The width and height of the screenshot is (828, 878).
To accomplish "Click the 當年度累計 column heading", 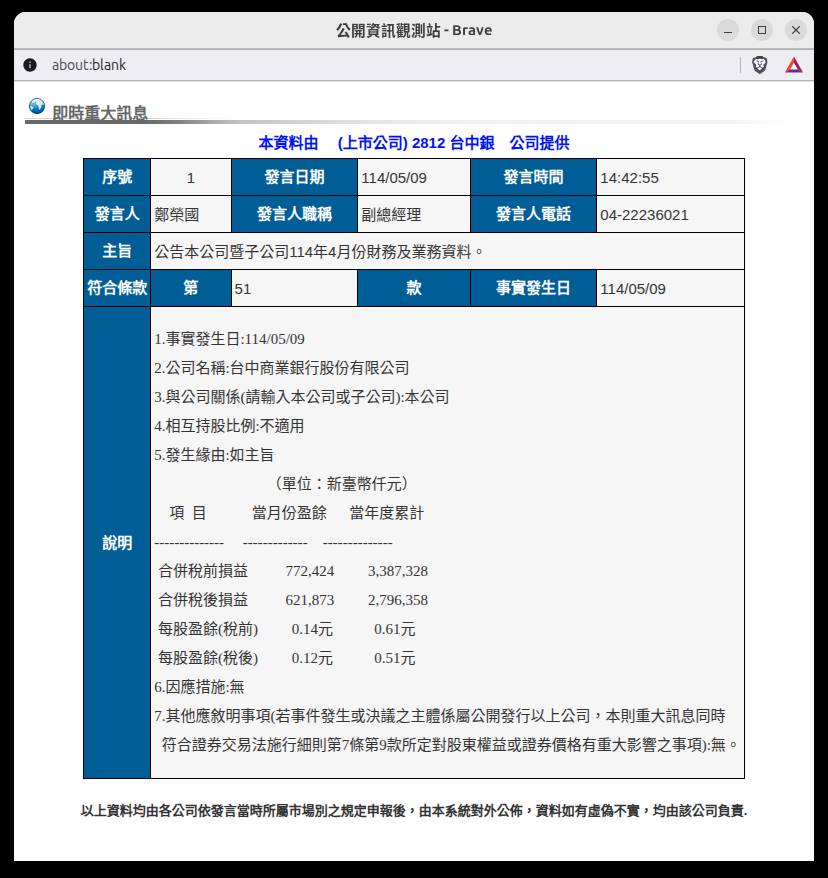I will tap(387, 513).
